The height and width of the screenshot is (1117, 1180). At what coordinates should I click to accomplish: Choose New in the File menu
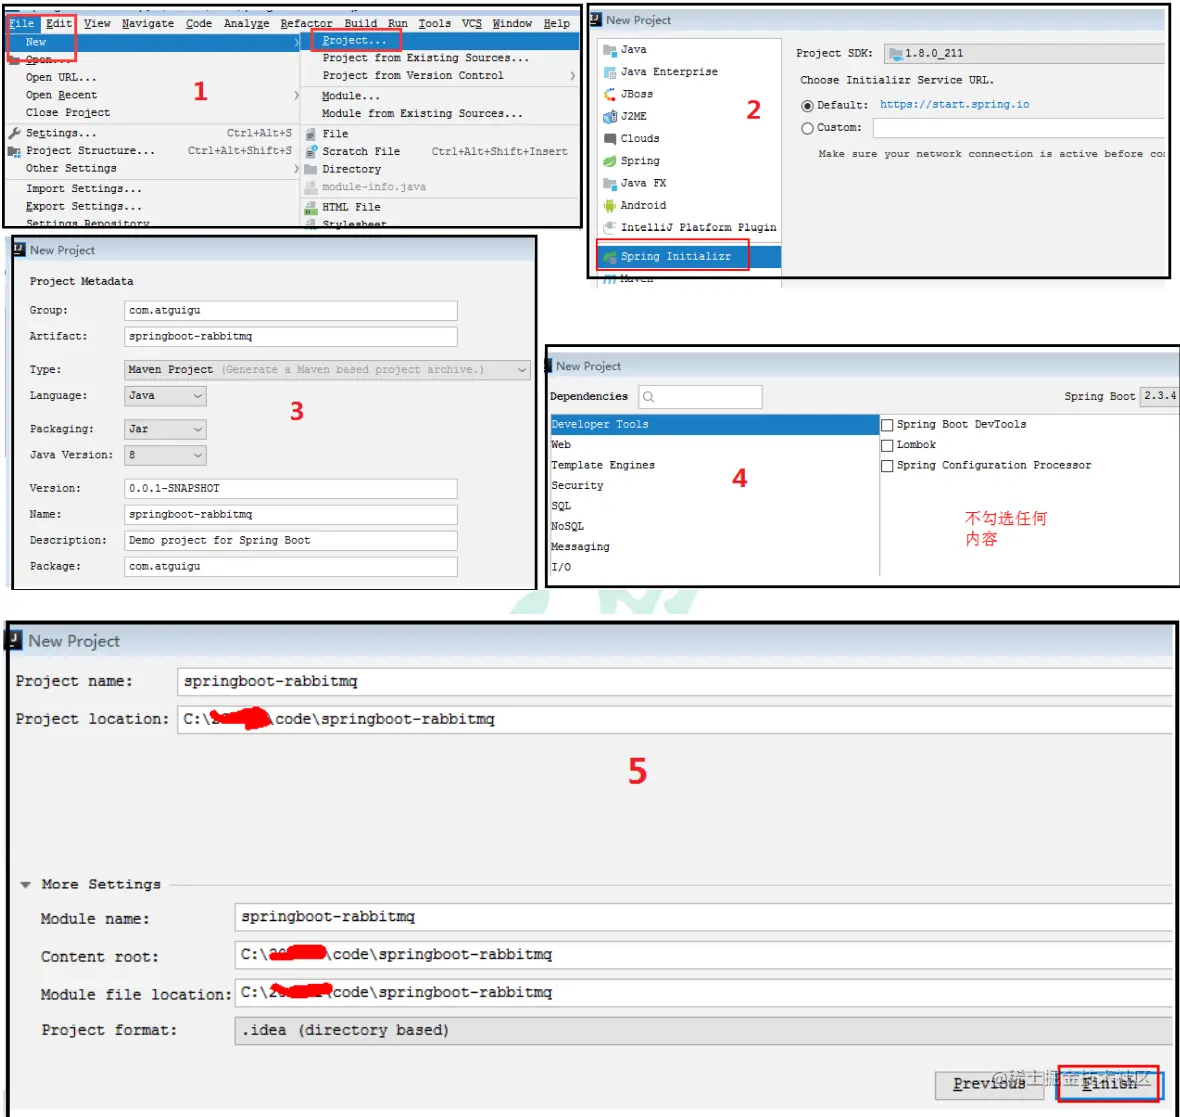click(153, 42)
